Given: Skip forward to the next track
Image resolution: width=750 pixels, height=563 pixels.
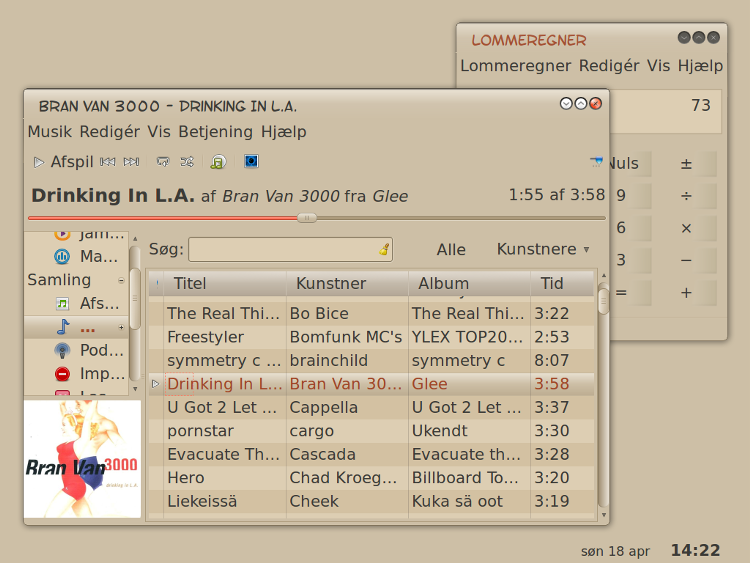Looking at the screenshot, I should [131, 162].
